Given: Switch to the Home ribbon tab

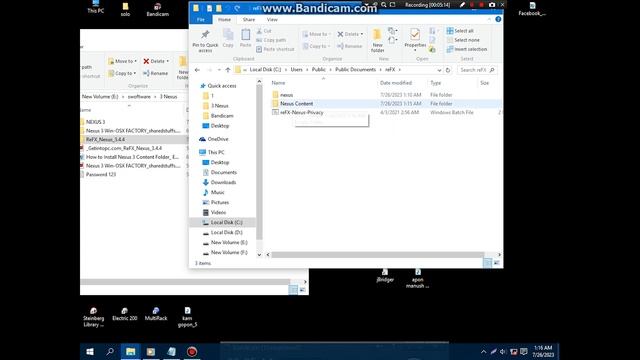Looking at the screenshot, I should tap(224, 19).
